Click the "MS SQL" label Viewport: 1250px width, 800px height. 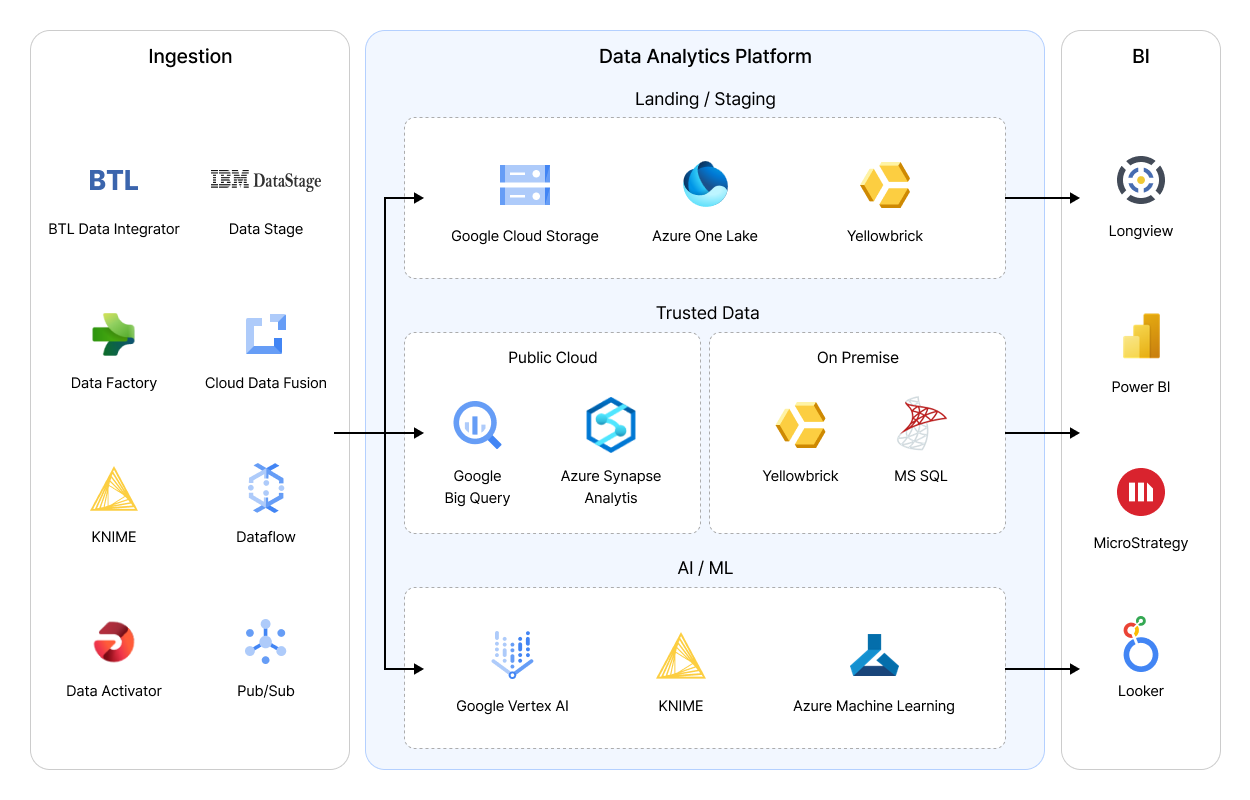pyautogui.click(x=921, y=477)
